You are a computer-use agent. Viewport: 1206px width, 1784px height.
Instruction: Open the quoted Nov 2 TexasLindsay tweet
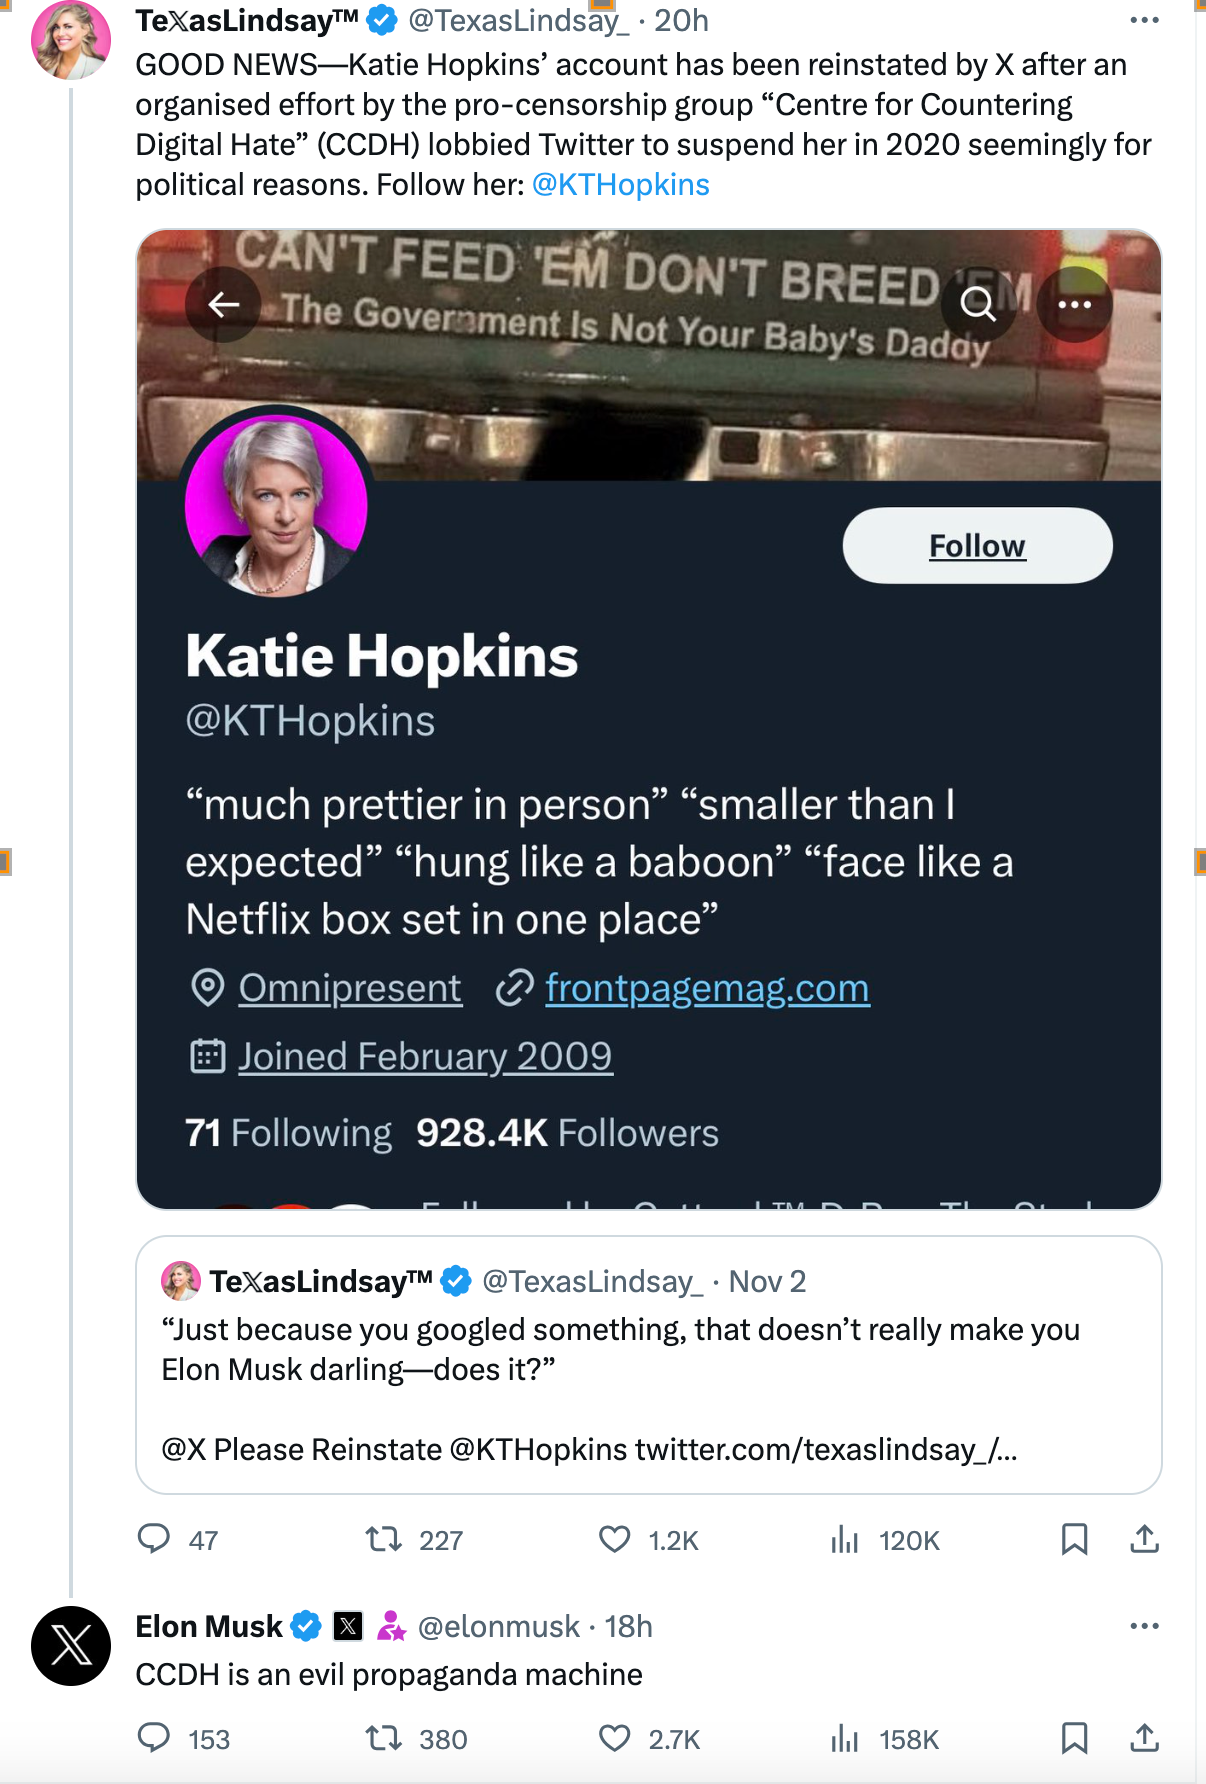[x=648, y=1365]
